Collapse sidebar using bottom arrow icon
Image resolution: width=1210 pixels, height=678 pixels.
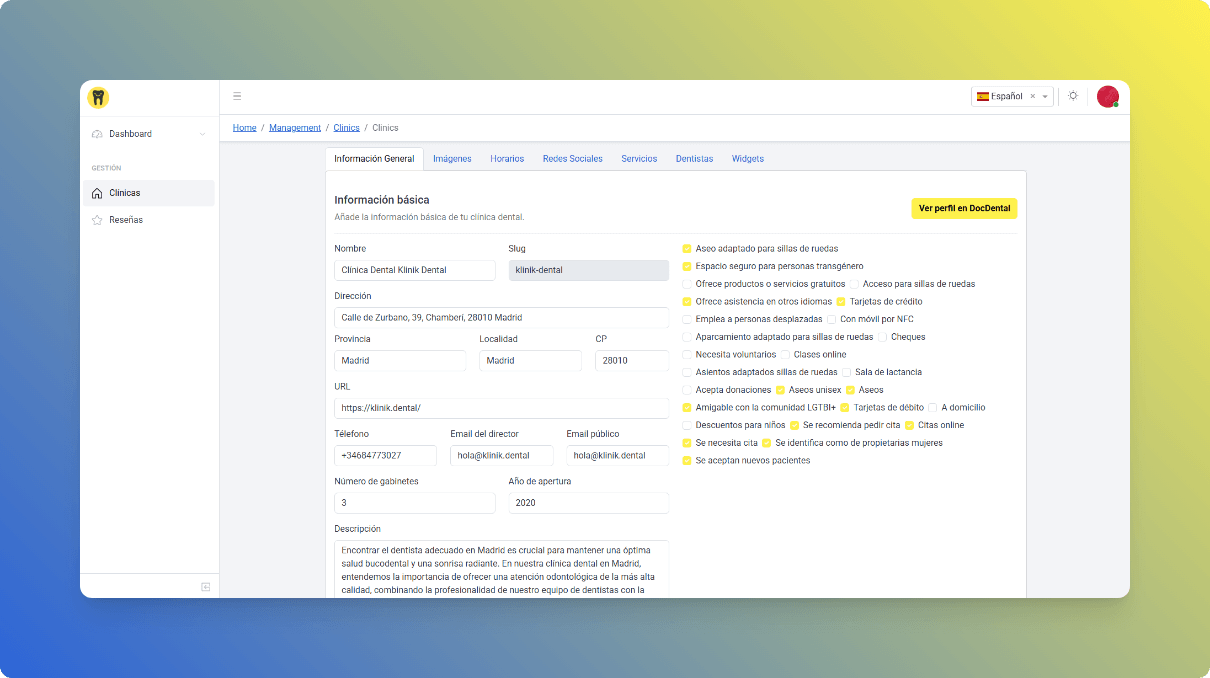coord(205,587)
